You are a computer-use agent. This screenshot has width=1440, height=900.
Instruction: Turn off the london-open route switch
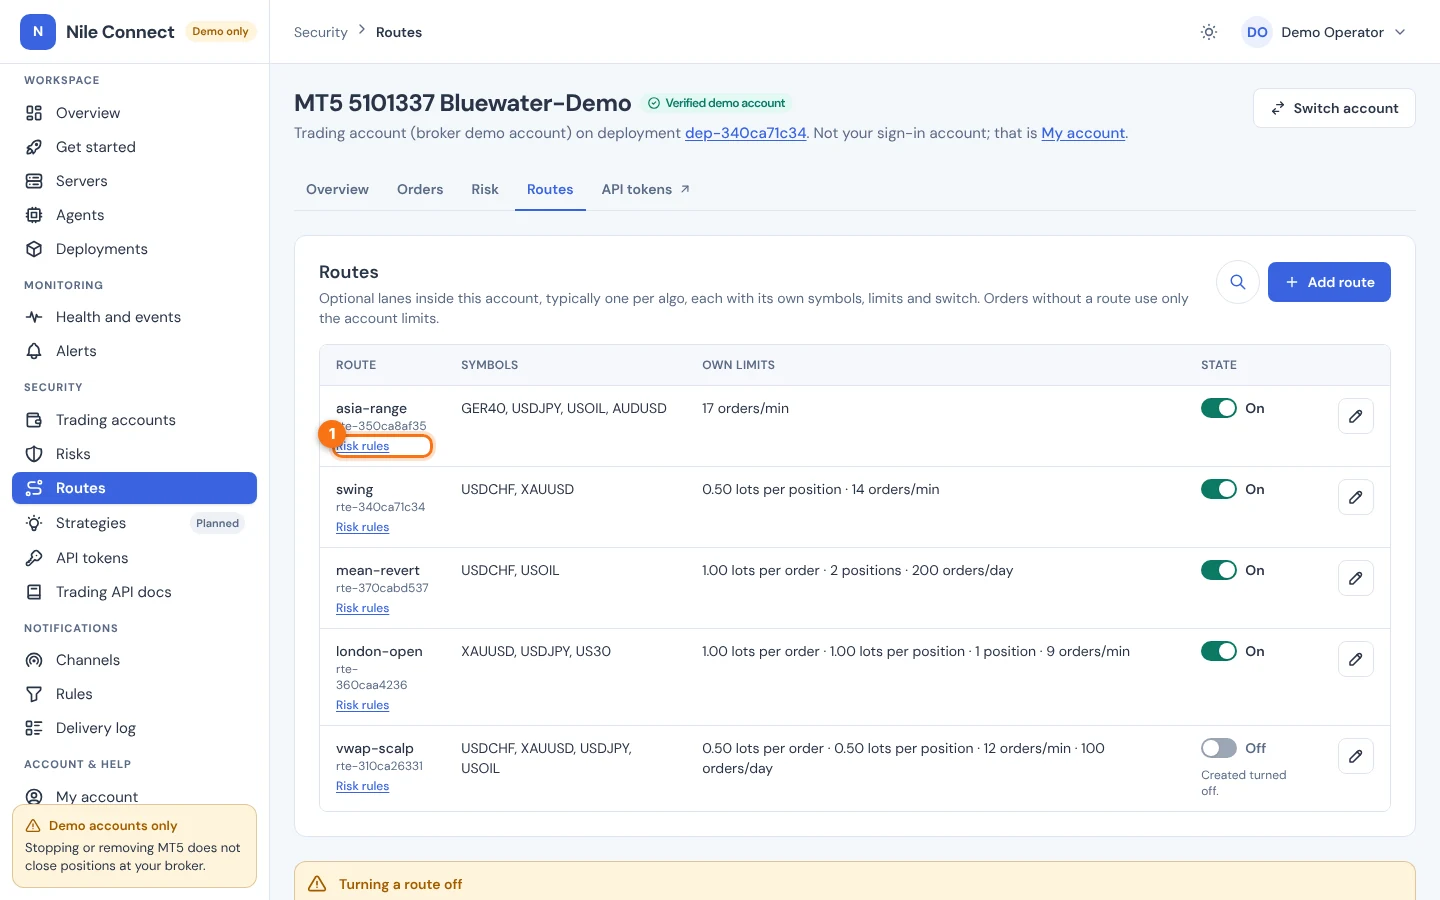pyautogui.click(x=1218, y=651)
